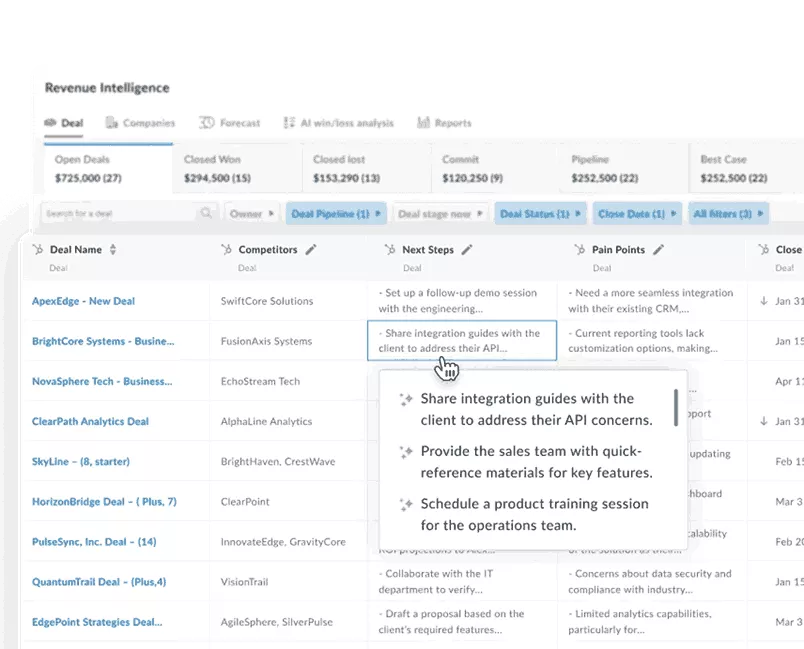The image size is (804, 649).
Task: Click the AI win/loss analysis tab icon
Action: (x=289, y=123)
